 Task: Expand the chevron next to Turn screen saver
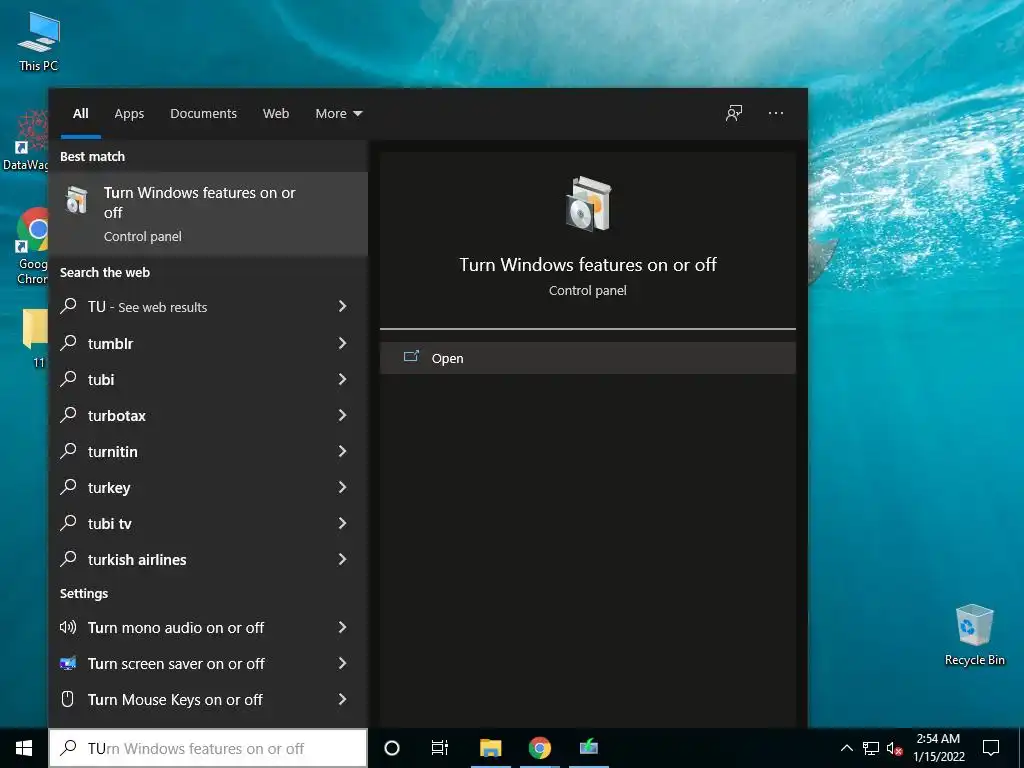coord(342,663)
